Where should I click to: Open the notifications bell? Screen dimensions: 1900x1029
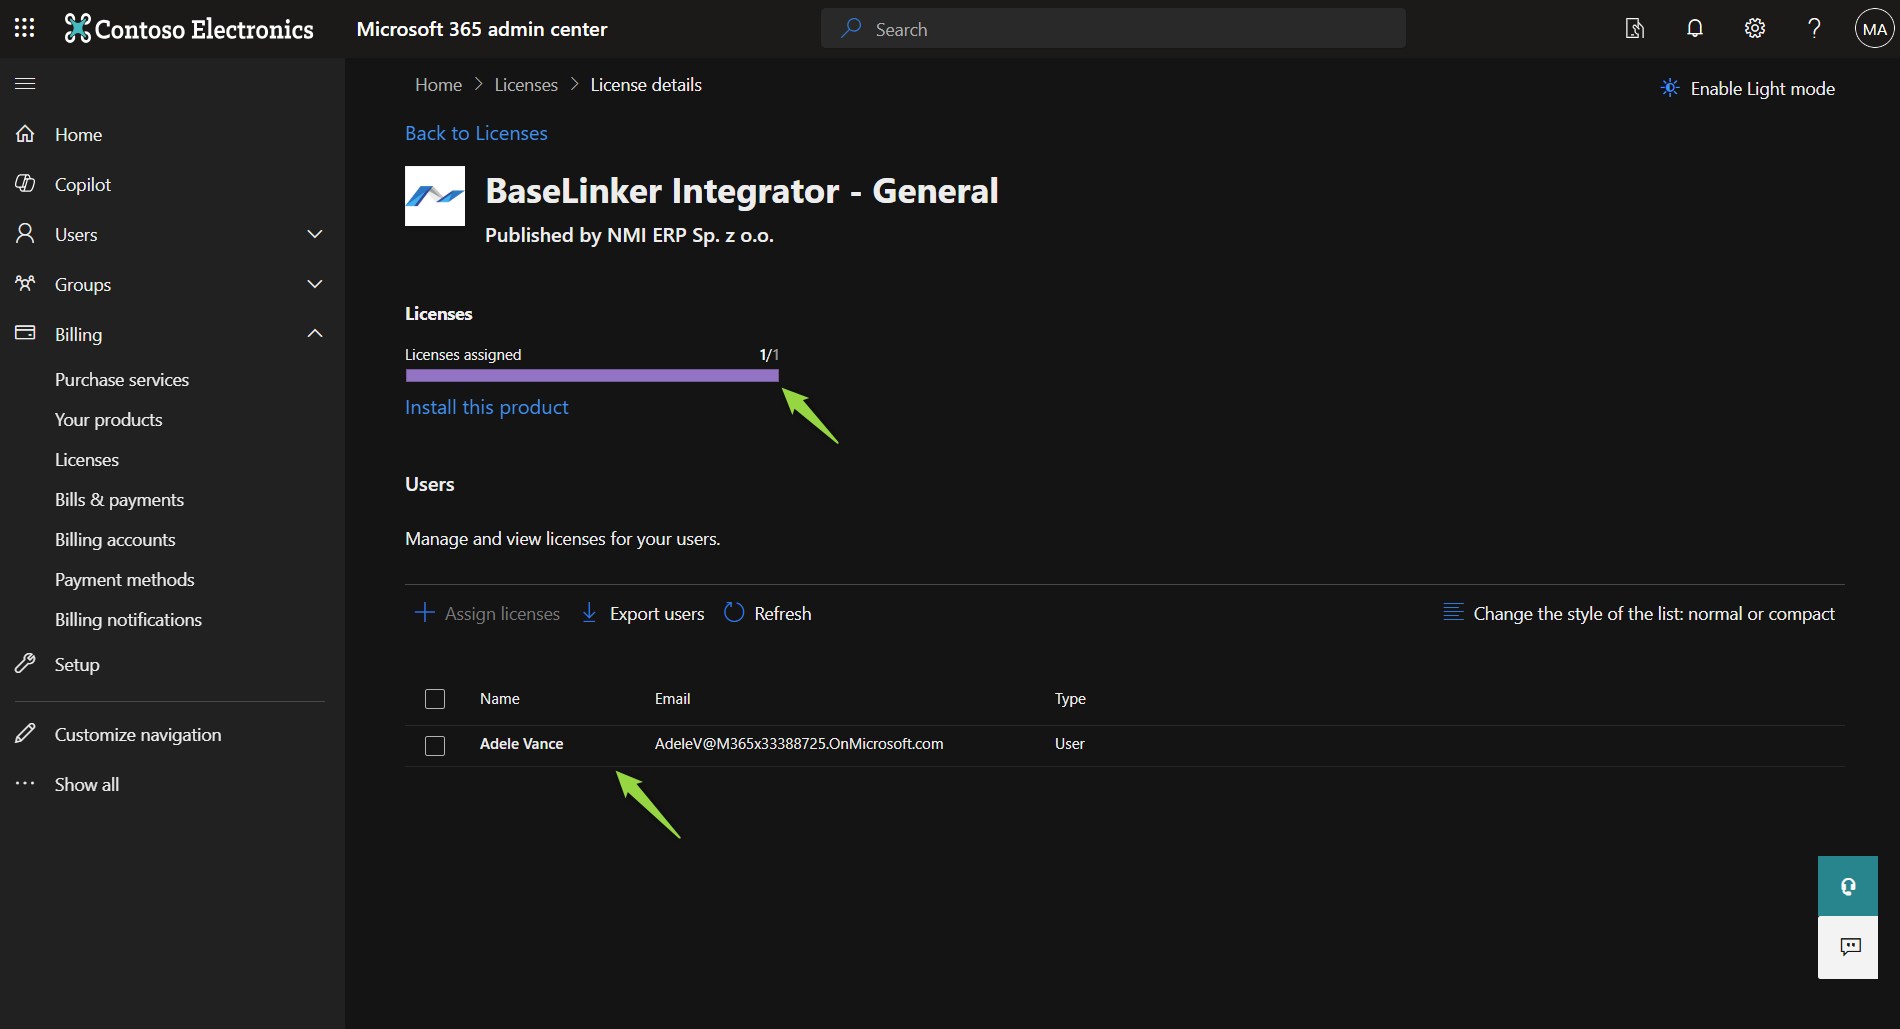point(1695,28)
